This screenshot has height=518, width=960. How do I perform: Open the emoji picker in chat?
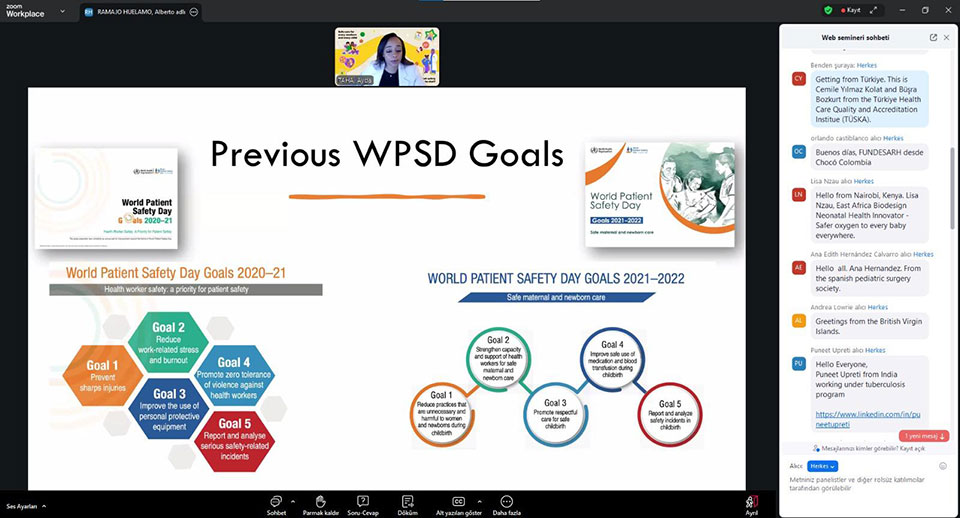pos(943,466)
